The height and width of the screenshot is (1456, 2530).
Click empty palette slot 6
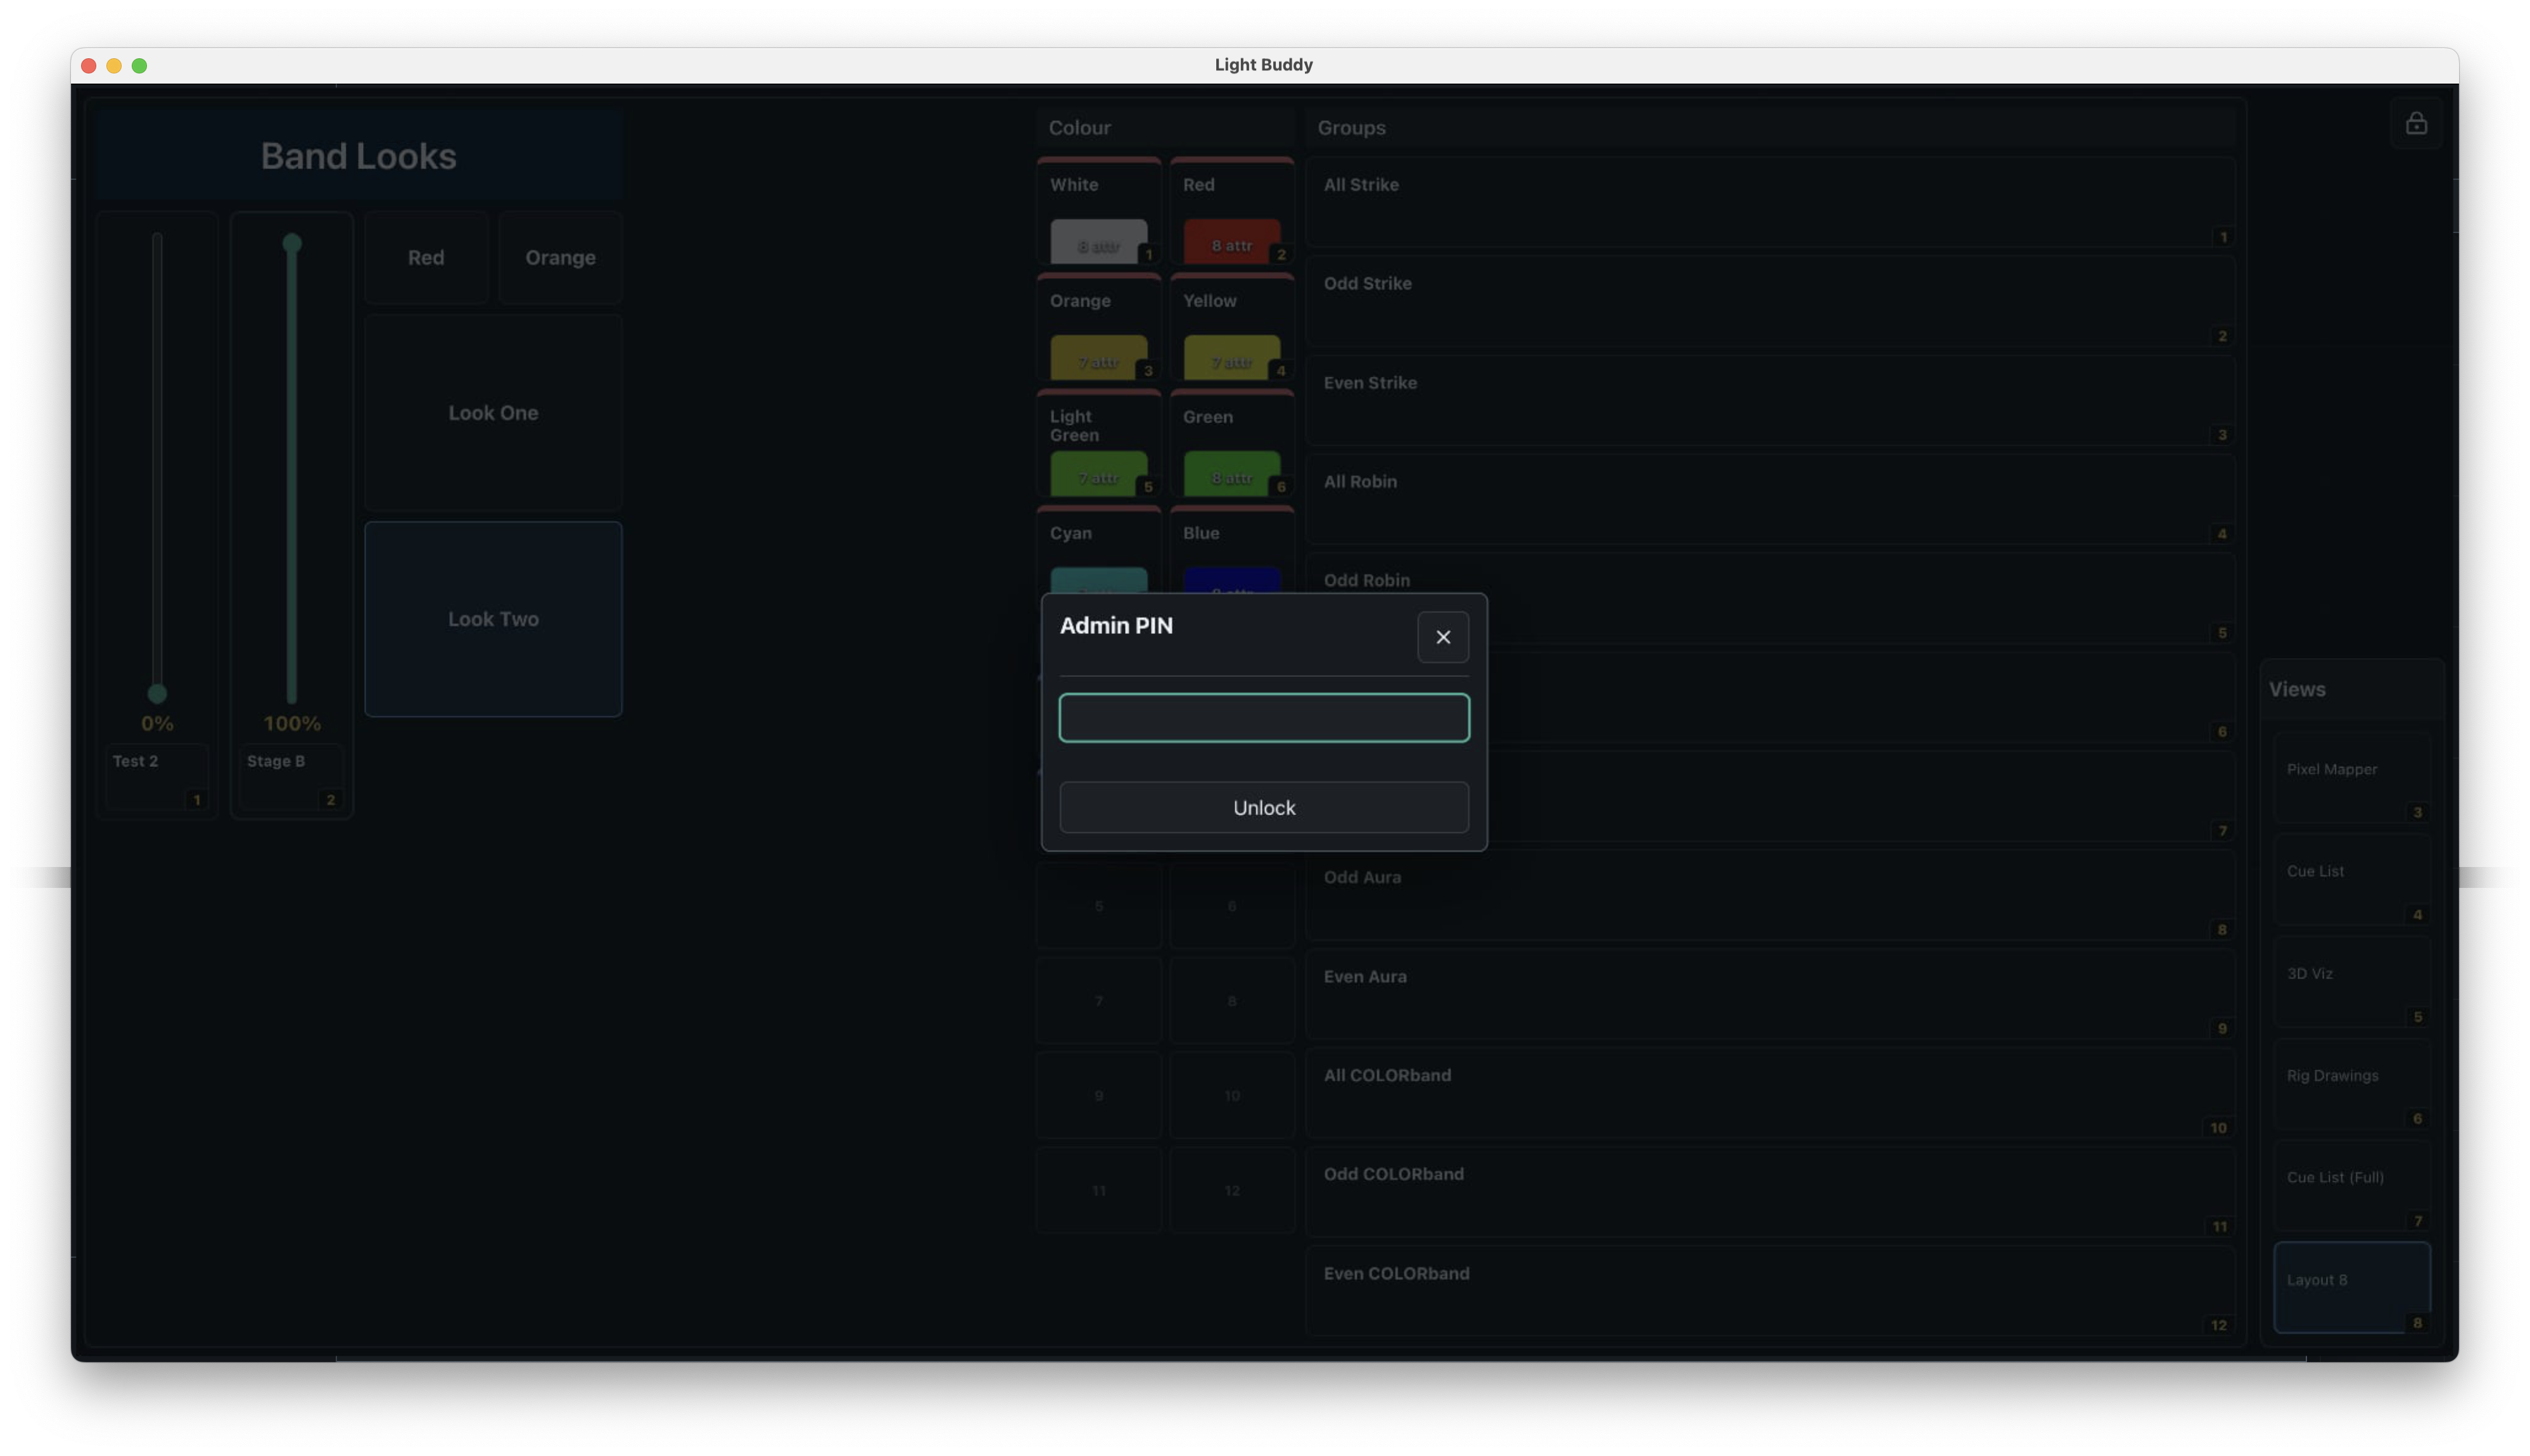(1232, 906)
